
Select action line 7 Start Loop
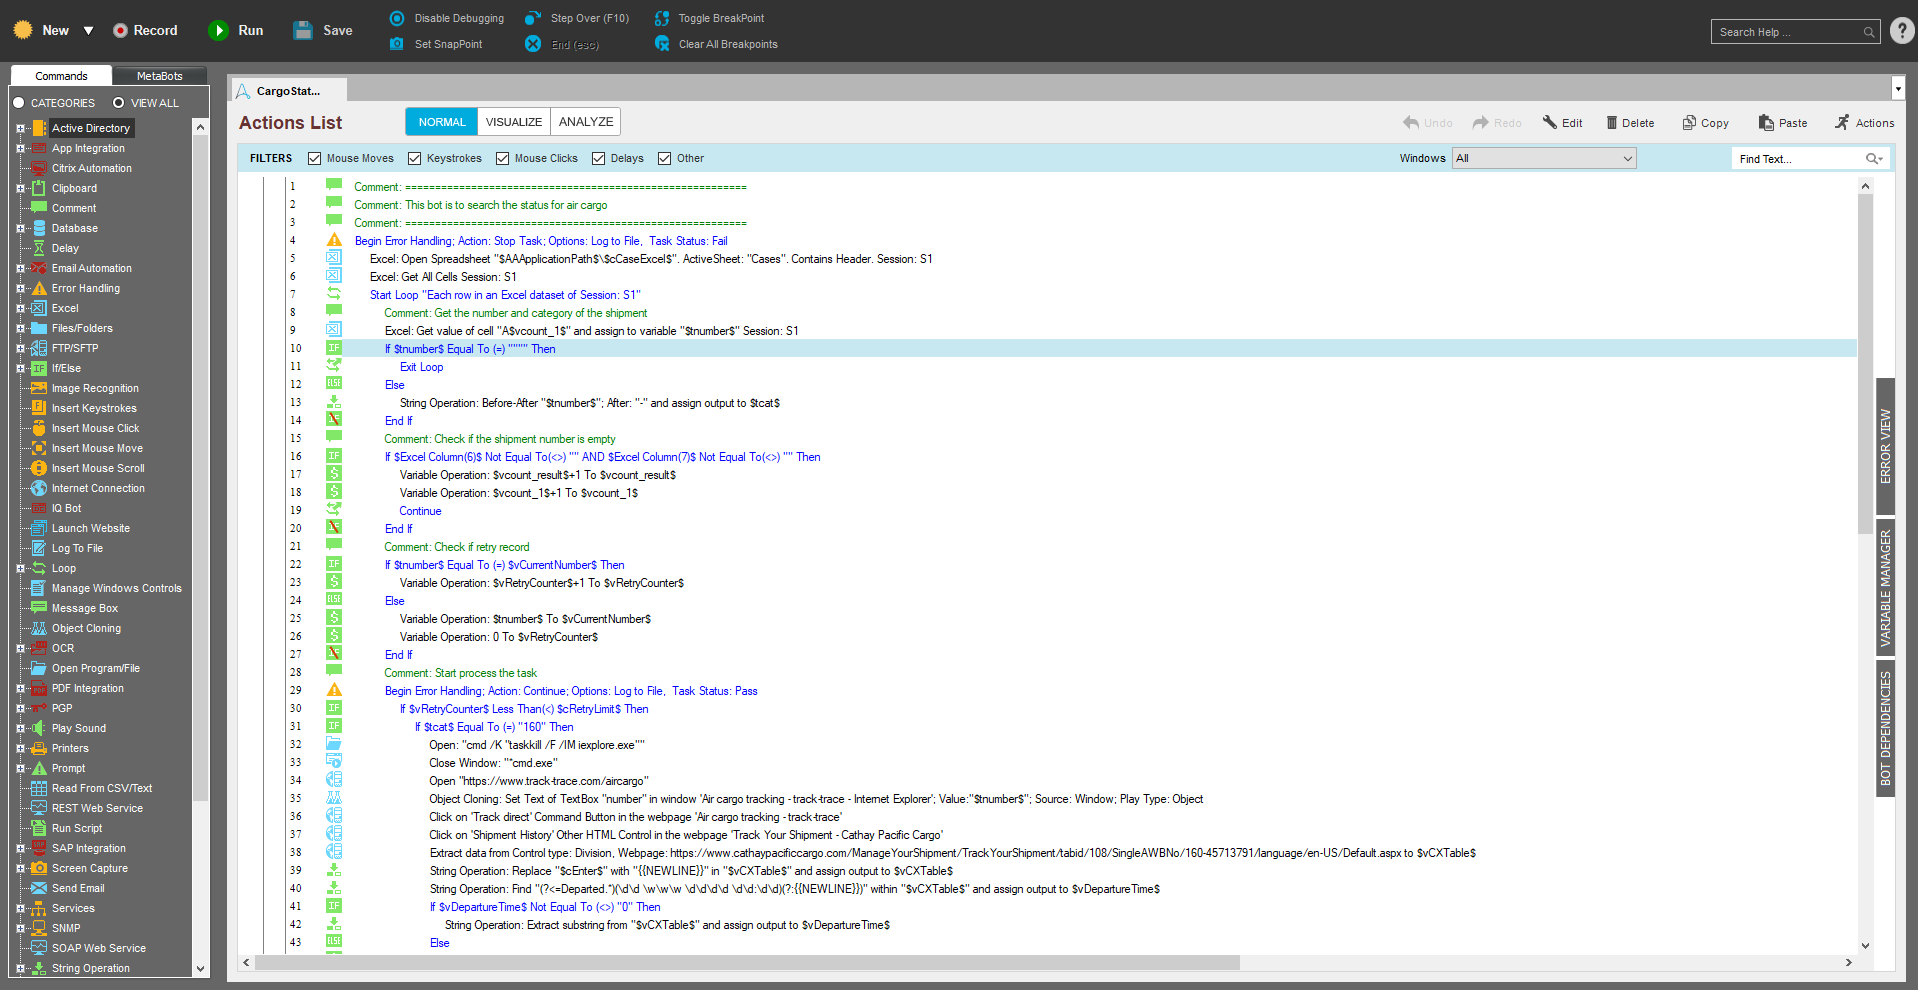(x=505, y=295)
